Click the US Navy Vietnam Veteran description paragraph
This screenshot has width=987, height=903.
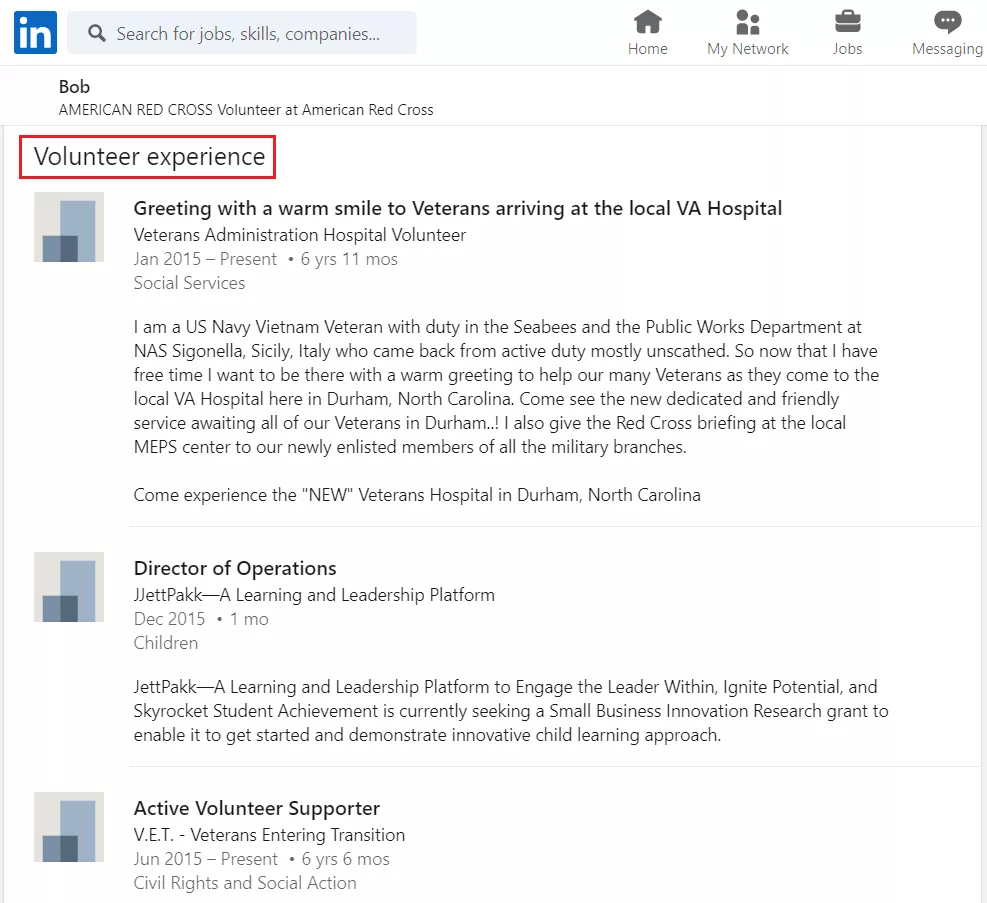pyautogui.click(x=506, y=387)
